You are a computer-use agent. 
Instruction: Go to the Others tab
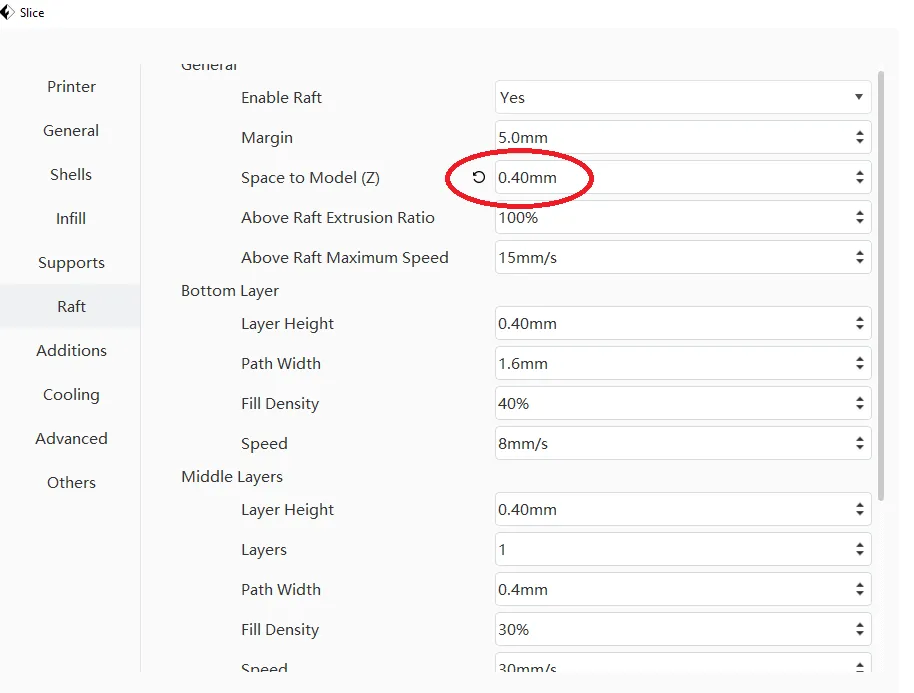[x=71, y=483]
